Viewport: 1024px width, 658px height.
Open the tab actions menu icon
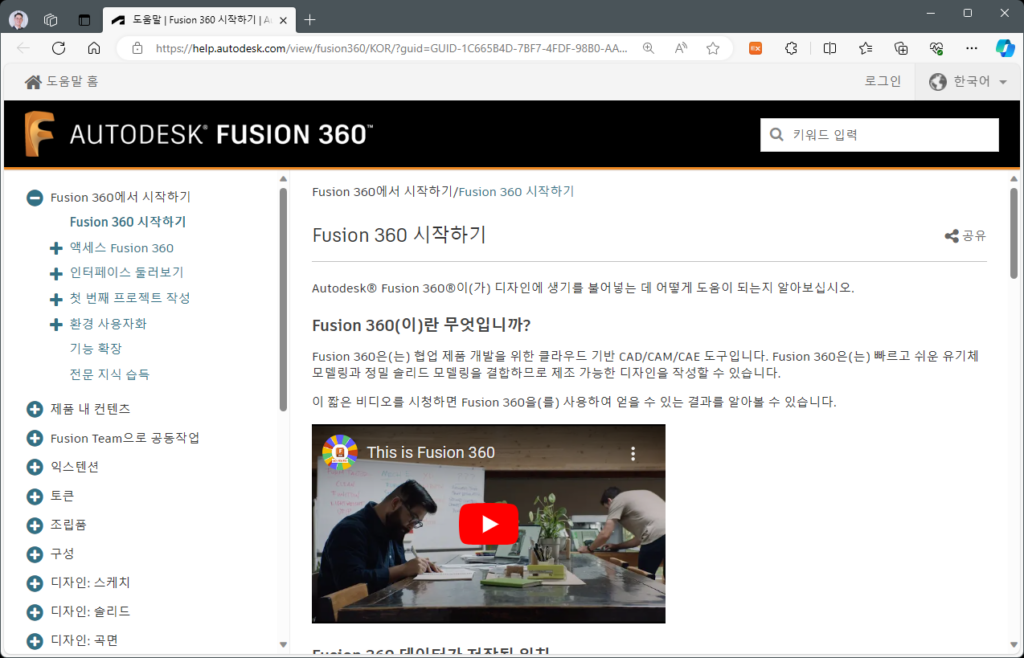84,20
